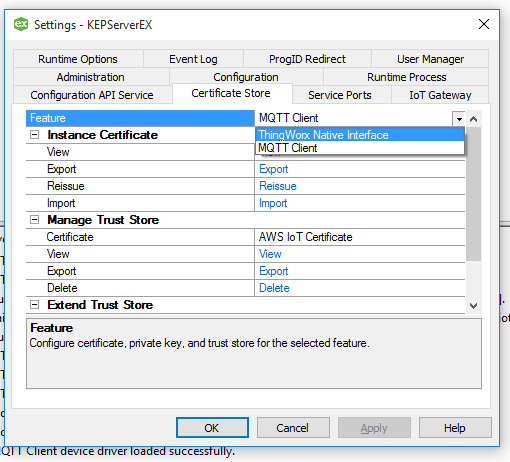Click the Cancel button
510x462 pixels.
(x=293, y=428)
